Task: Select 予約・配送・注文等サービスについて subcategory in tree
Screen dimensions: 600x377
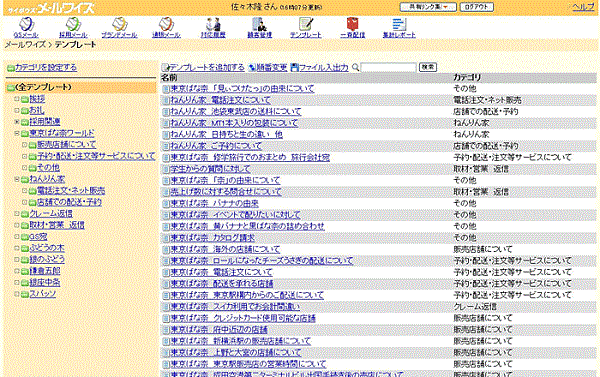Action: pyautogui.click(x=96, y=156)
